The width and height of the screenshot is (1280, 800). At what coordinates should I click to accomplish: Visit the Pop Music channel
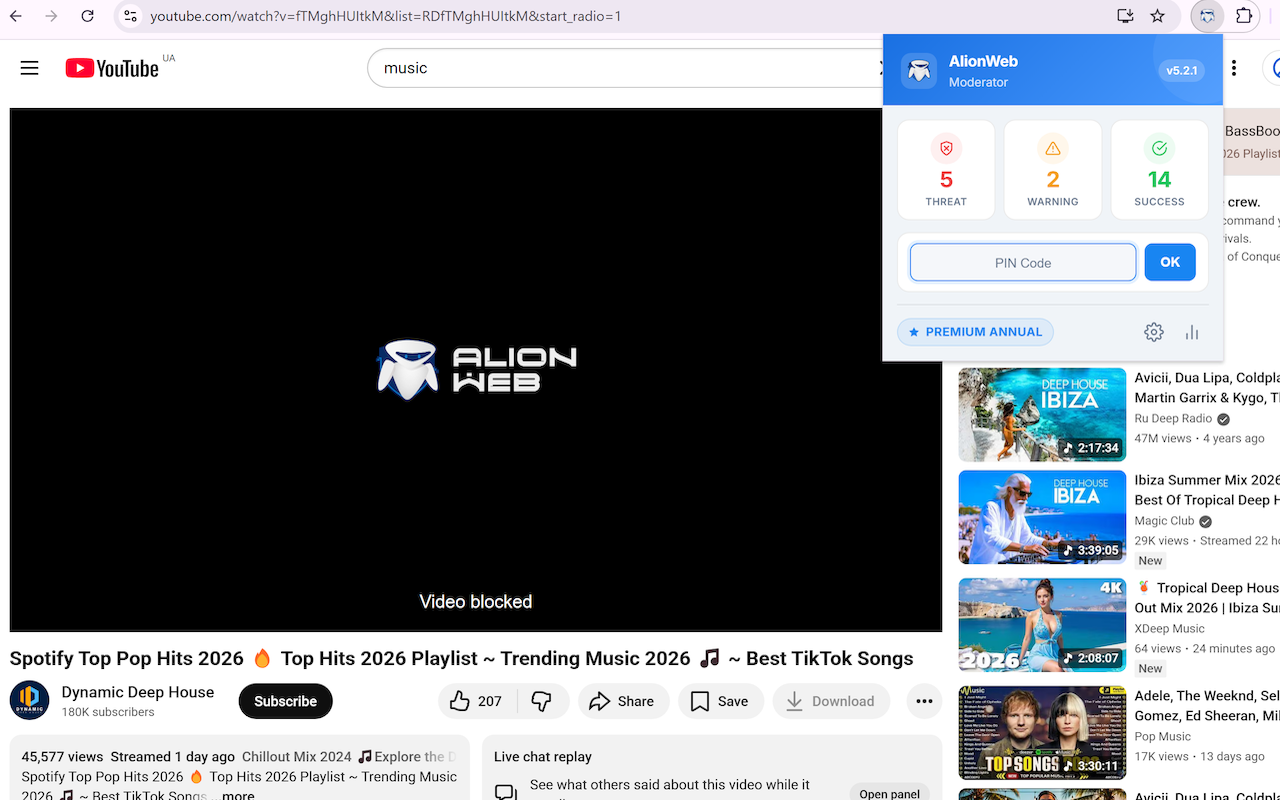pos(1163,736)
